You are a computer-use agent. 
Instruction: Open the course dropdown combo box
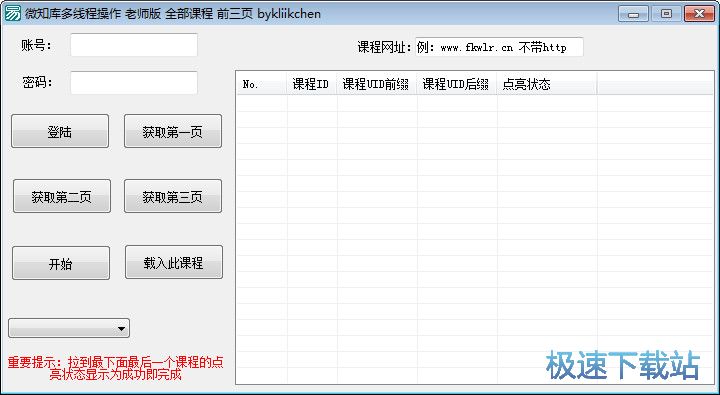click(69, 328)
